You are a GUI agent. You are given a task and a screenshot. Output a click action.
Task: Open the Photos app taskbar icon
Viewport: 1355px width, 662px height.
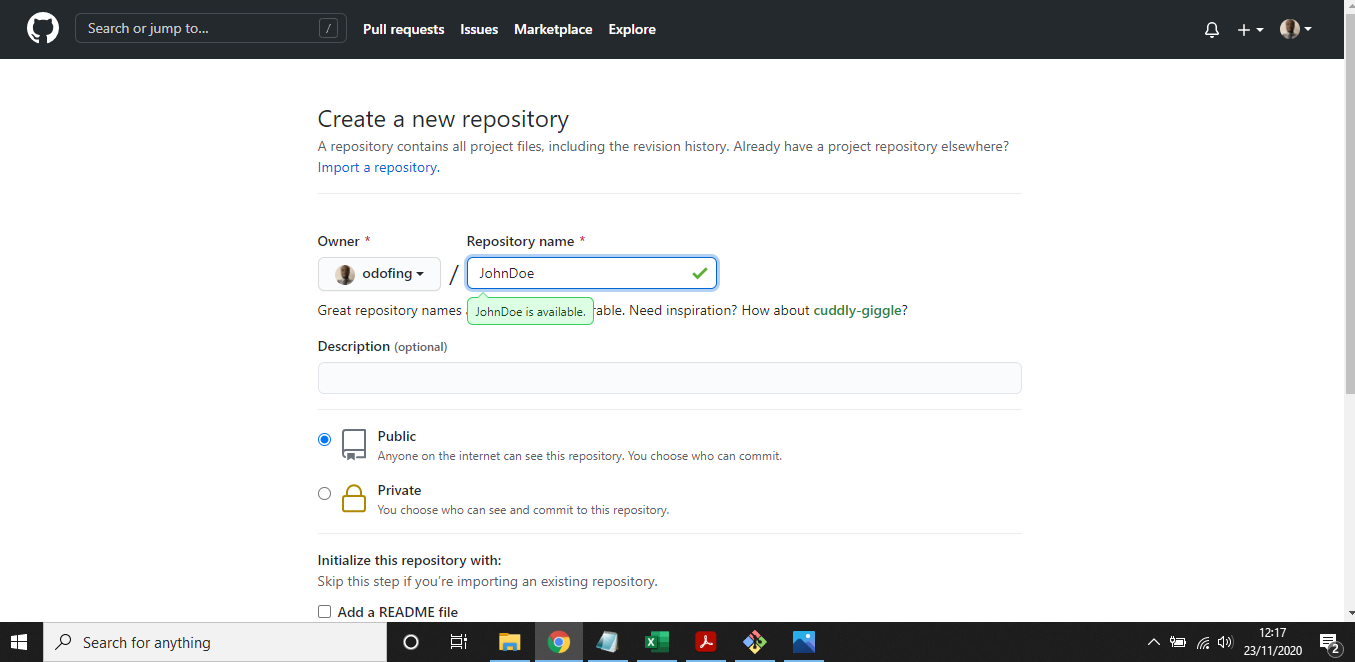[804, 642]
